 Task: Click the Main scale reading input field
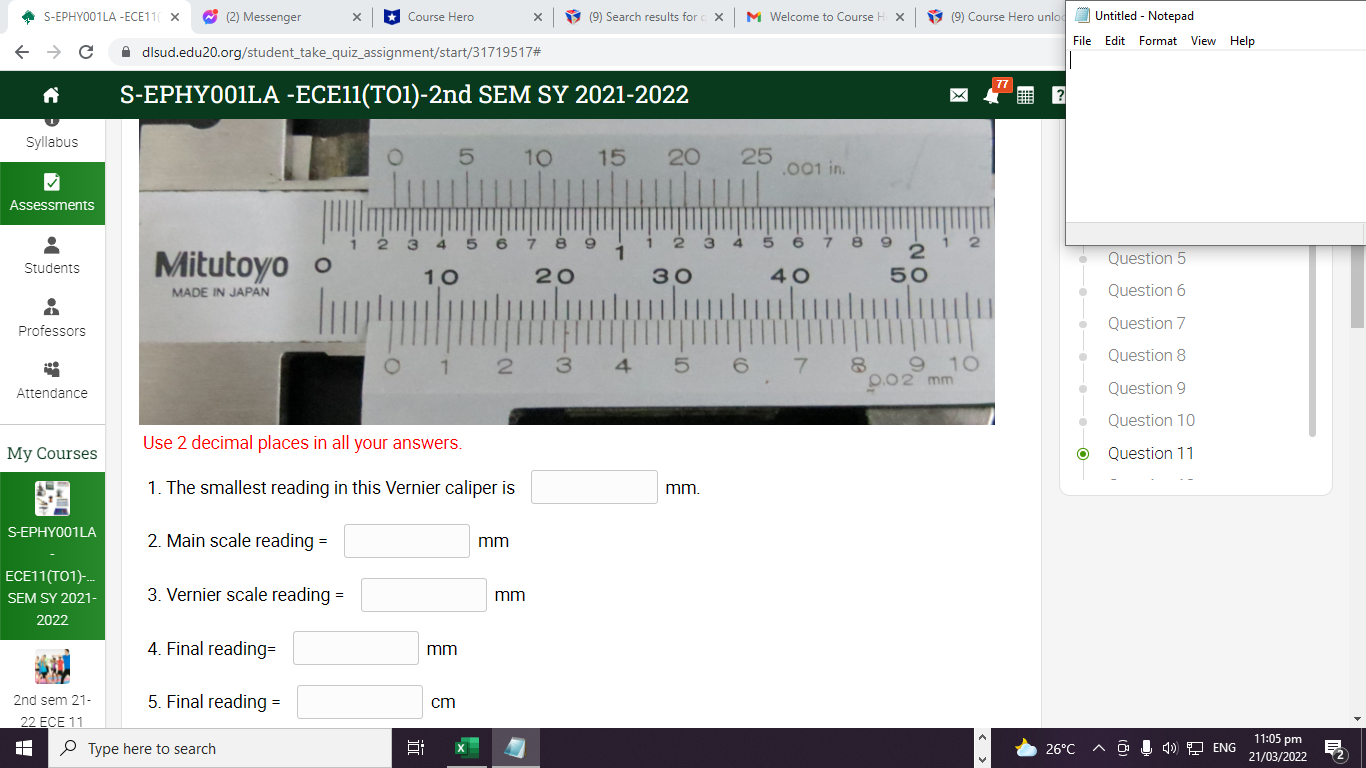(406, 540)
